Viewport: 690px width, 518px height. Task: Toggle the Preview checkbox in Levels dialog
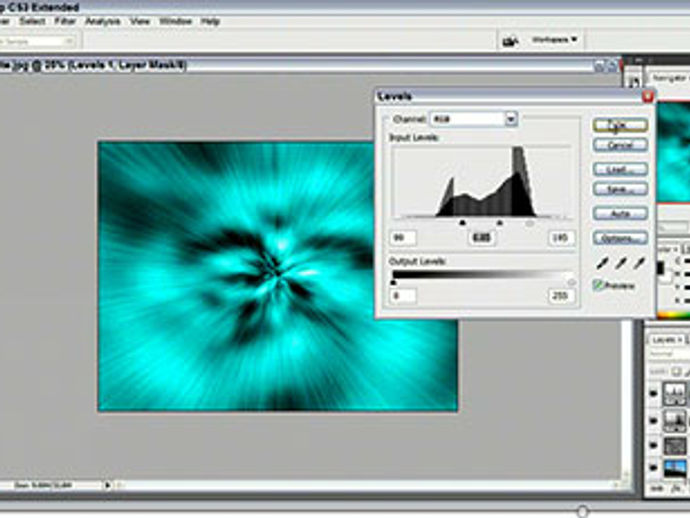pos(598,286)
